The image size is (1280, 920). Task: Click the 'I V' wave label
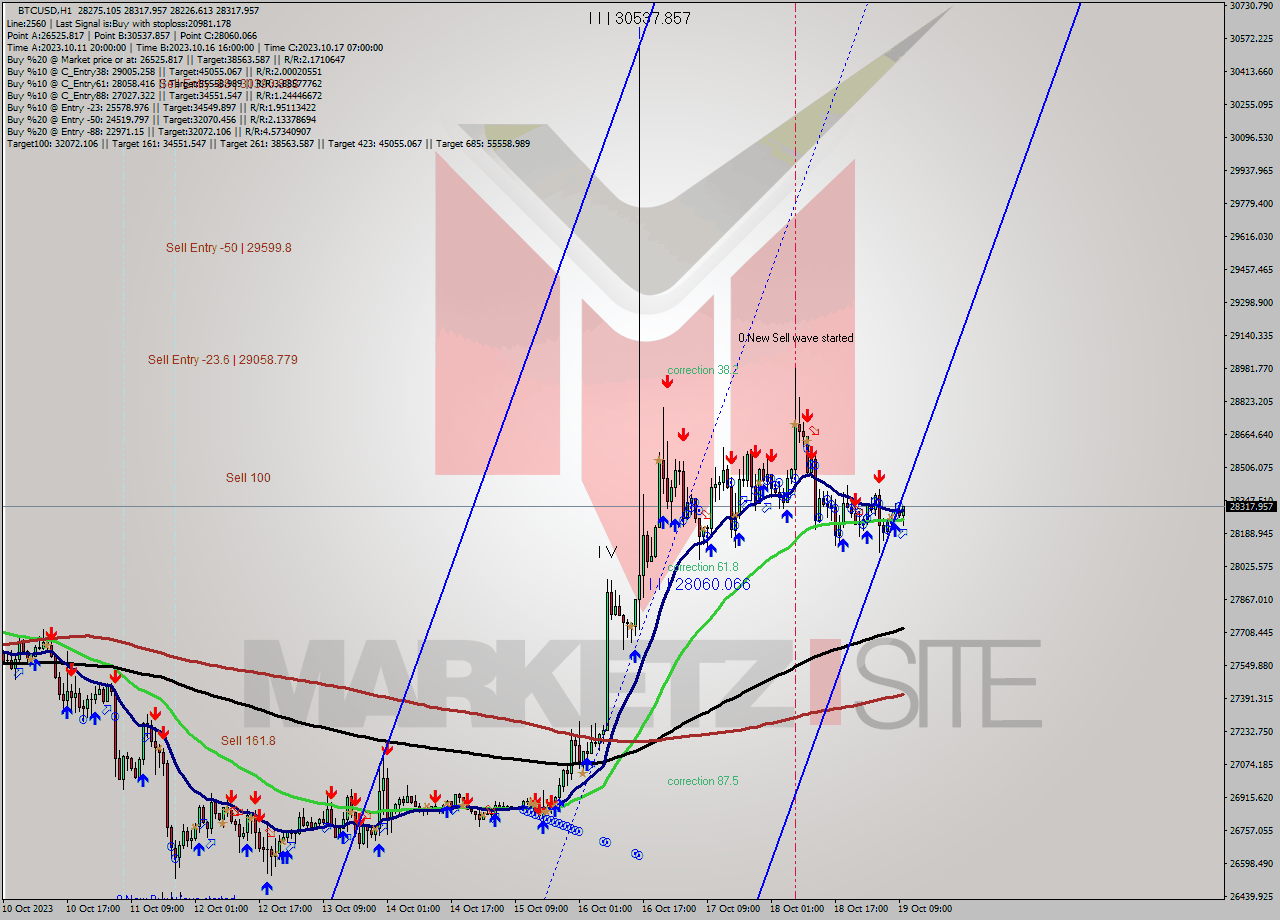[x=607, y=551]
